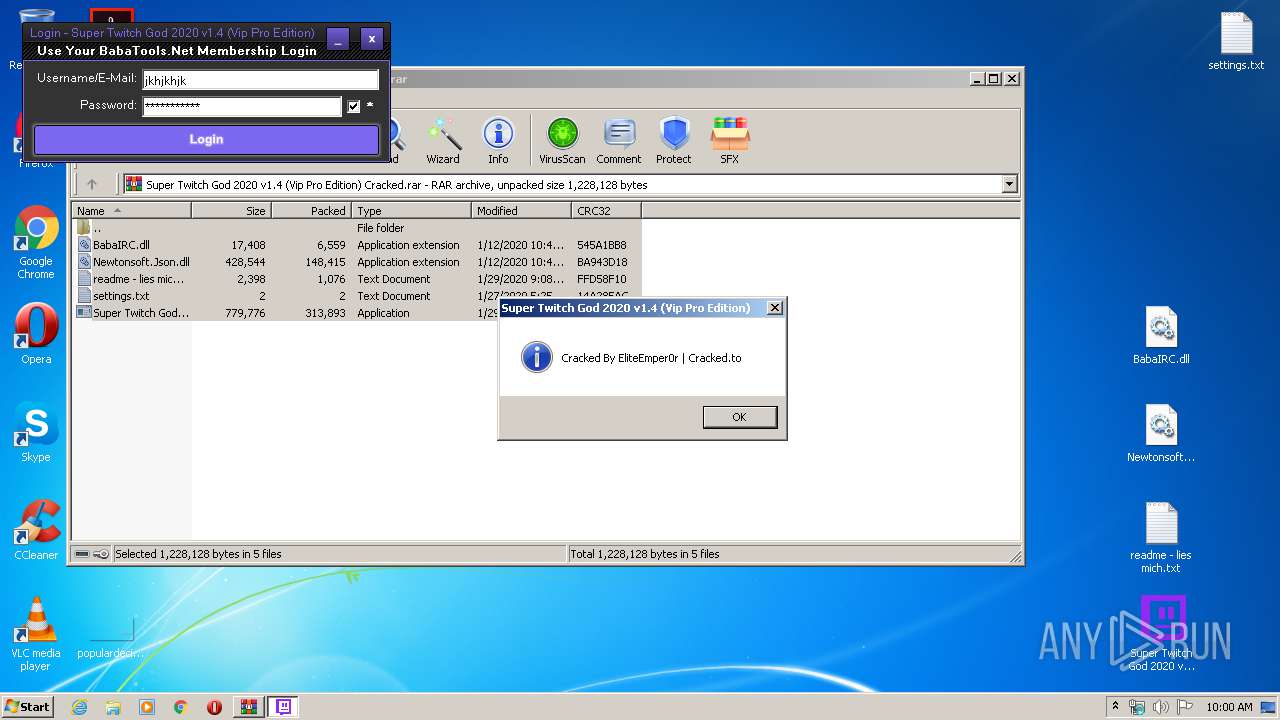Open the Comment tool
1280x720 pixels.
[x=619, y=141]
